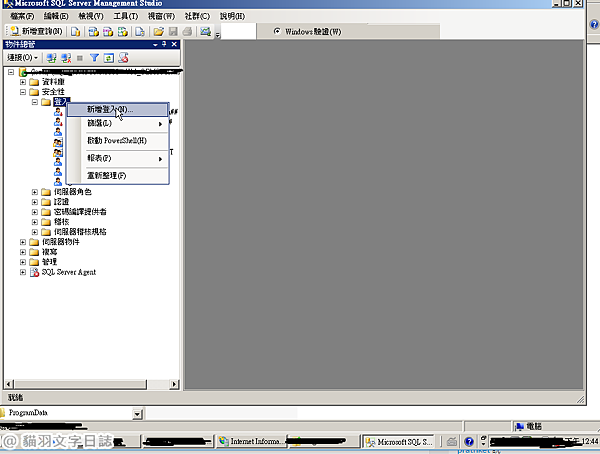The height and width of the screenshot is (454, 600).
Task: Toggle auto-hide pin on Object Explorer panel
Action: [x=164, y=44]
